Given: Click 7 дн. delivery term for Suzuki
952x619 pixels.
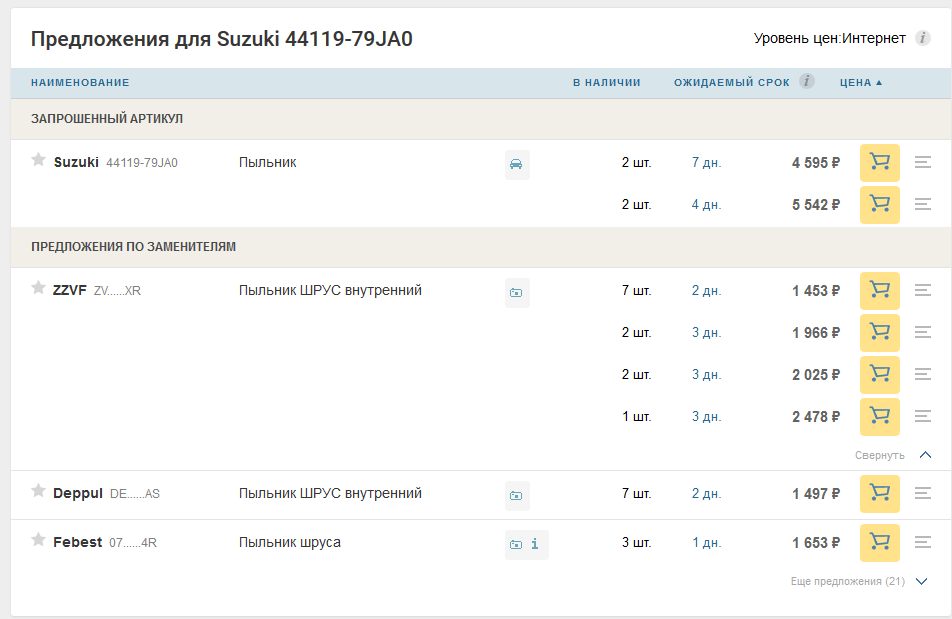Looking at the screenshot, I should [x=706, y=163].
